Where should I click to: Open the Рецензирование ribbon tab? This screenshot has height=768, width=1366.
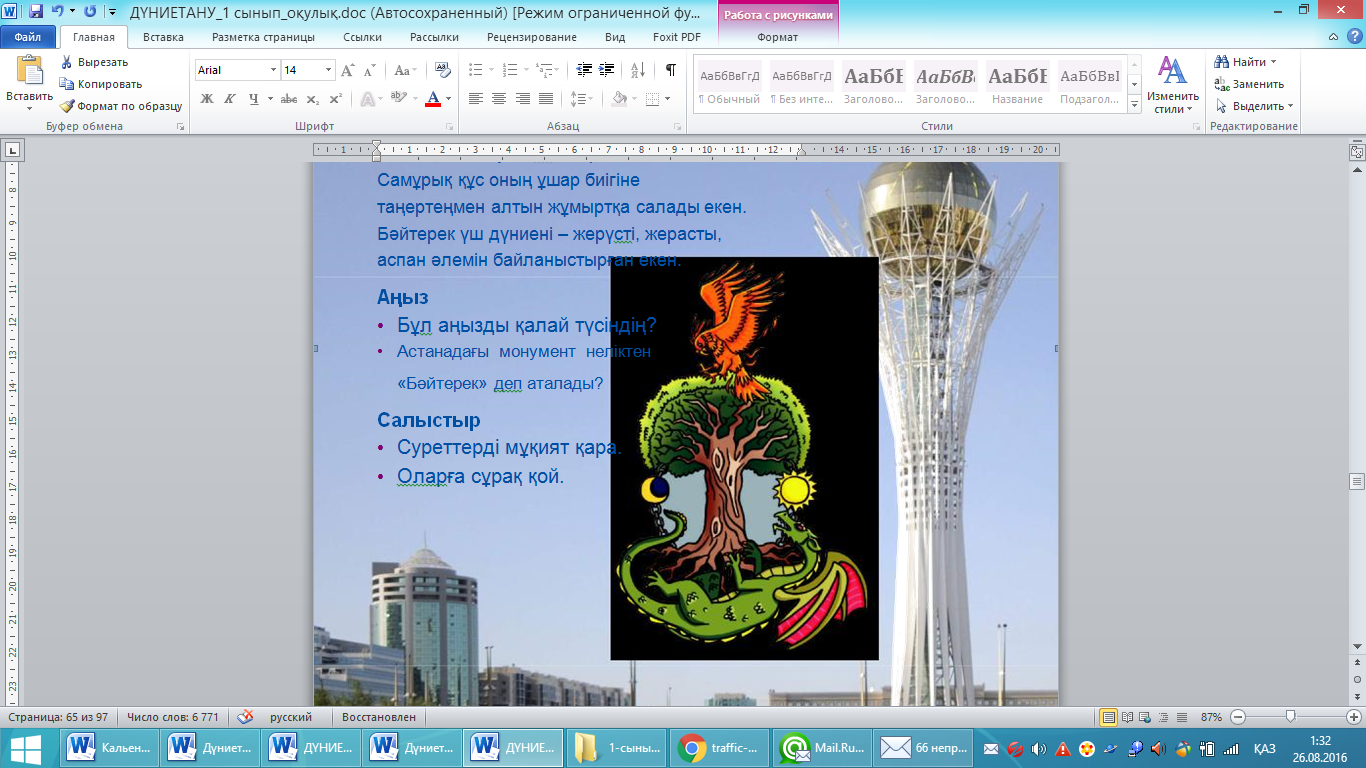531,37
